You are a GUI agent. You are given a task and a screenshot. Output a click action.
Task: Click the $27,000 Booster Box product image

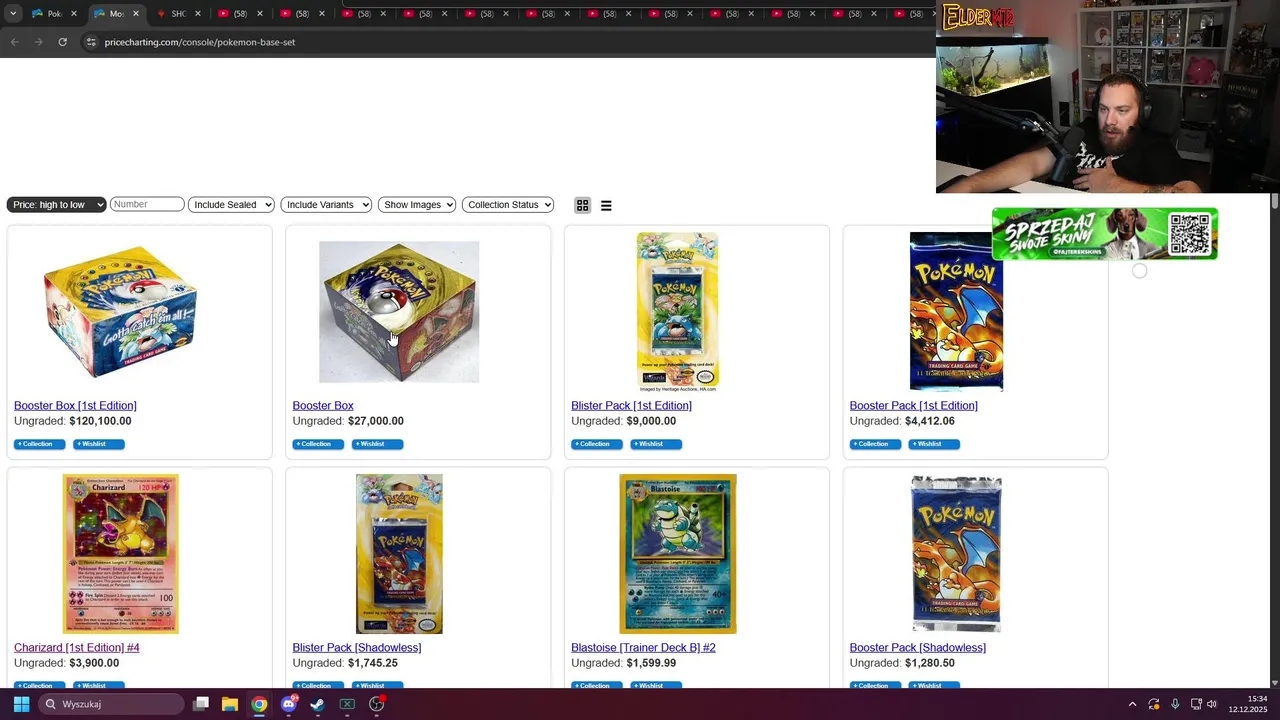[399, 311]
